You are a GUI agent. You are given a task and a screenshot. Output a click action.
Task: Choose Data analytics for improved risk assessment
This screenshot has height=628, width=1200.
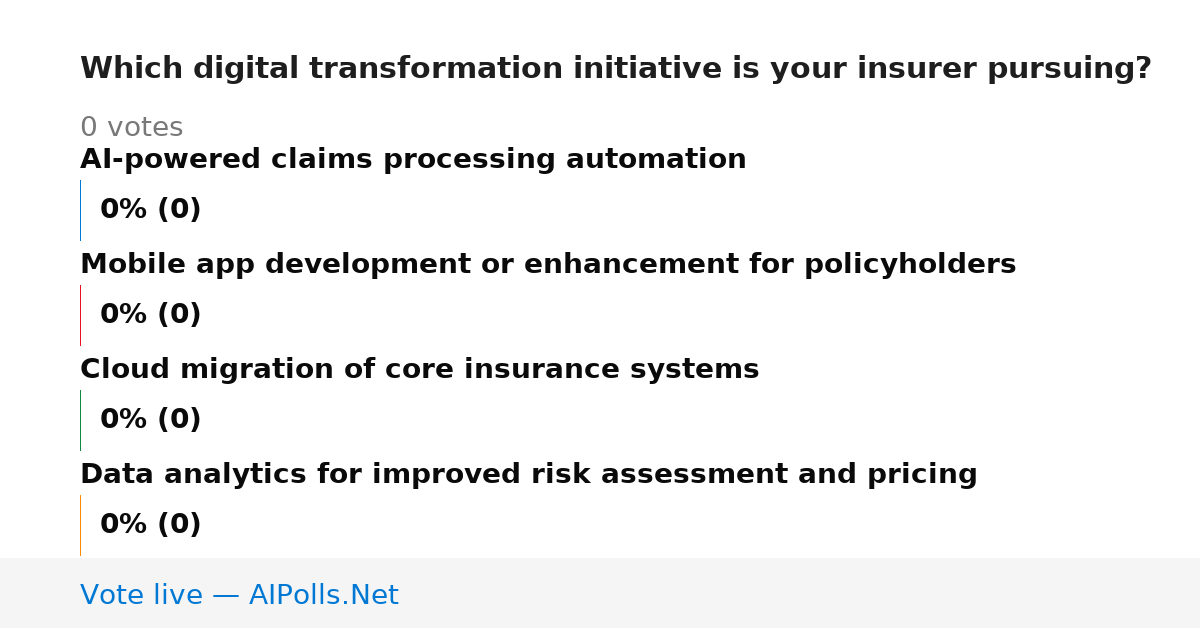(x=529, y=475)
